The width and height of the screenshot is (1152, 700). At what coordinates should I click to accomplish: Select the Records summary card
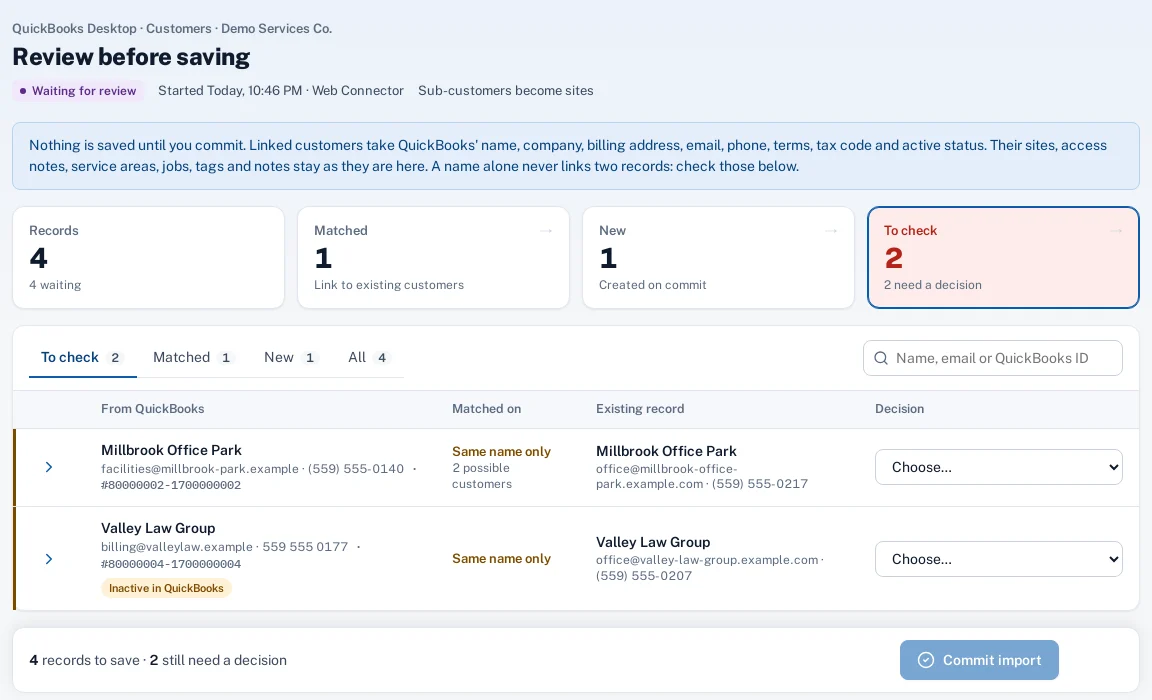pos(148,257)
